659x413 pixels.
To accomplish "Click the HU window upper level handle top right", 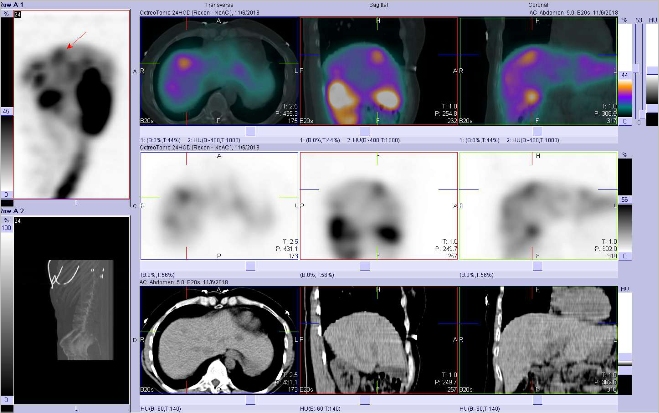I will click(x=652, y=70).
